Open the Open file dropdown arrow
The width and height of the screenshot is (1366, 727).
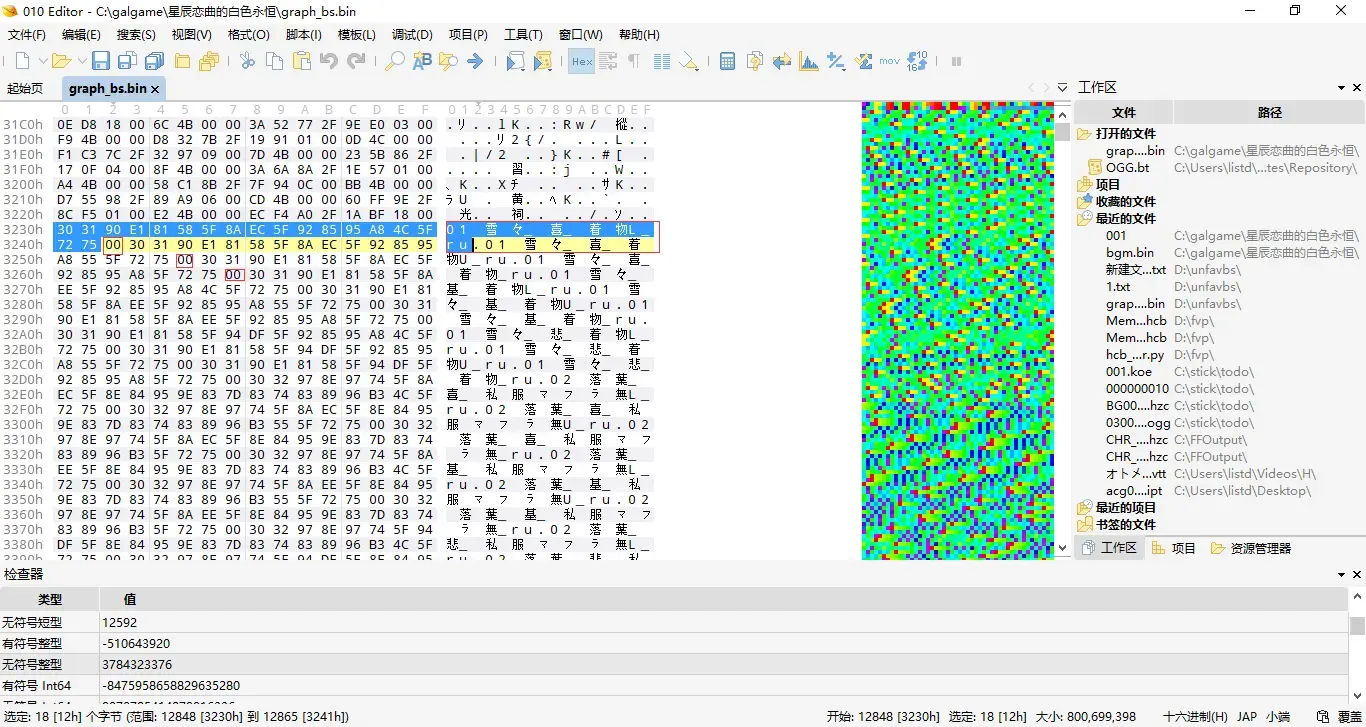pyautogui.click(x=82, y=62)
